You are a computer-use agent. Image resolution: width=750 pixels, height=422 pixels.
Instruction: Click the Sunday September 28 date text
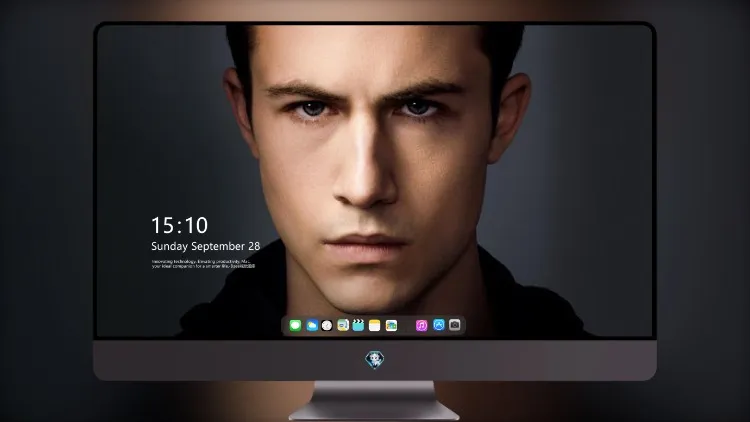click(206, 246)
